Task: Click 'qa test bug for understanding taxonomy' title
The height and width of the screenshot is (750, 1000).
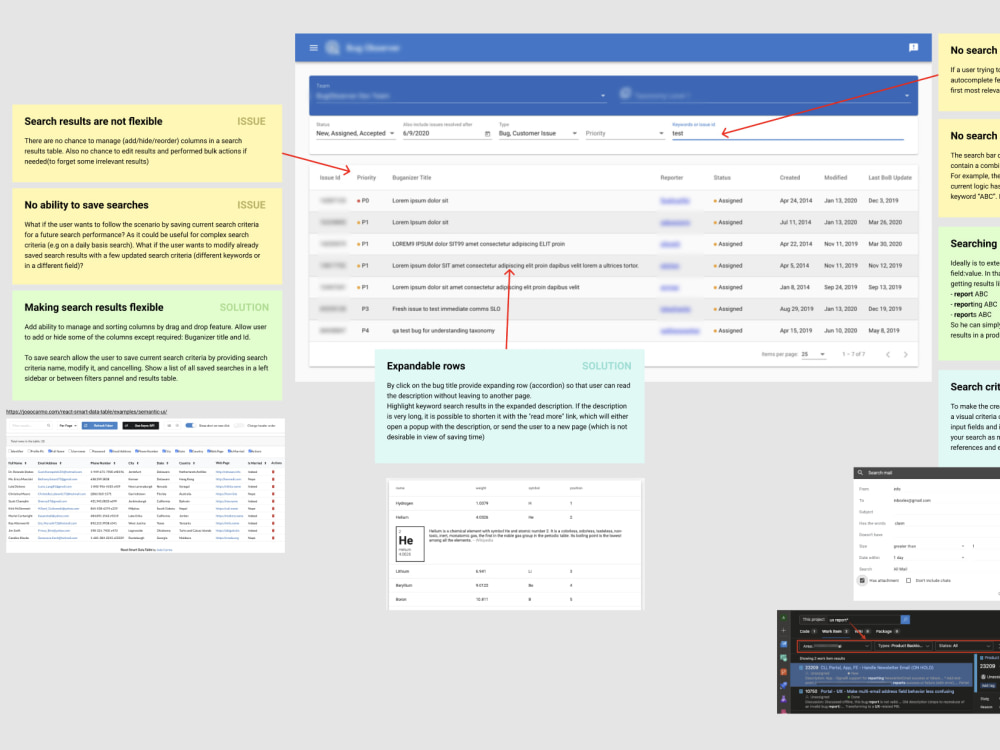Action: (x=443, y=331)
